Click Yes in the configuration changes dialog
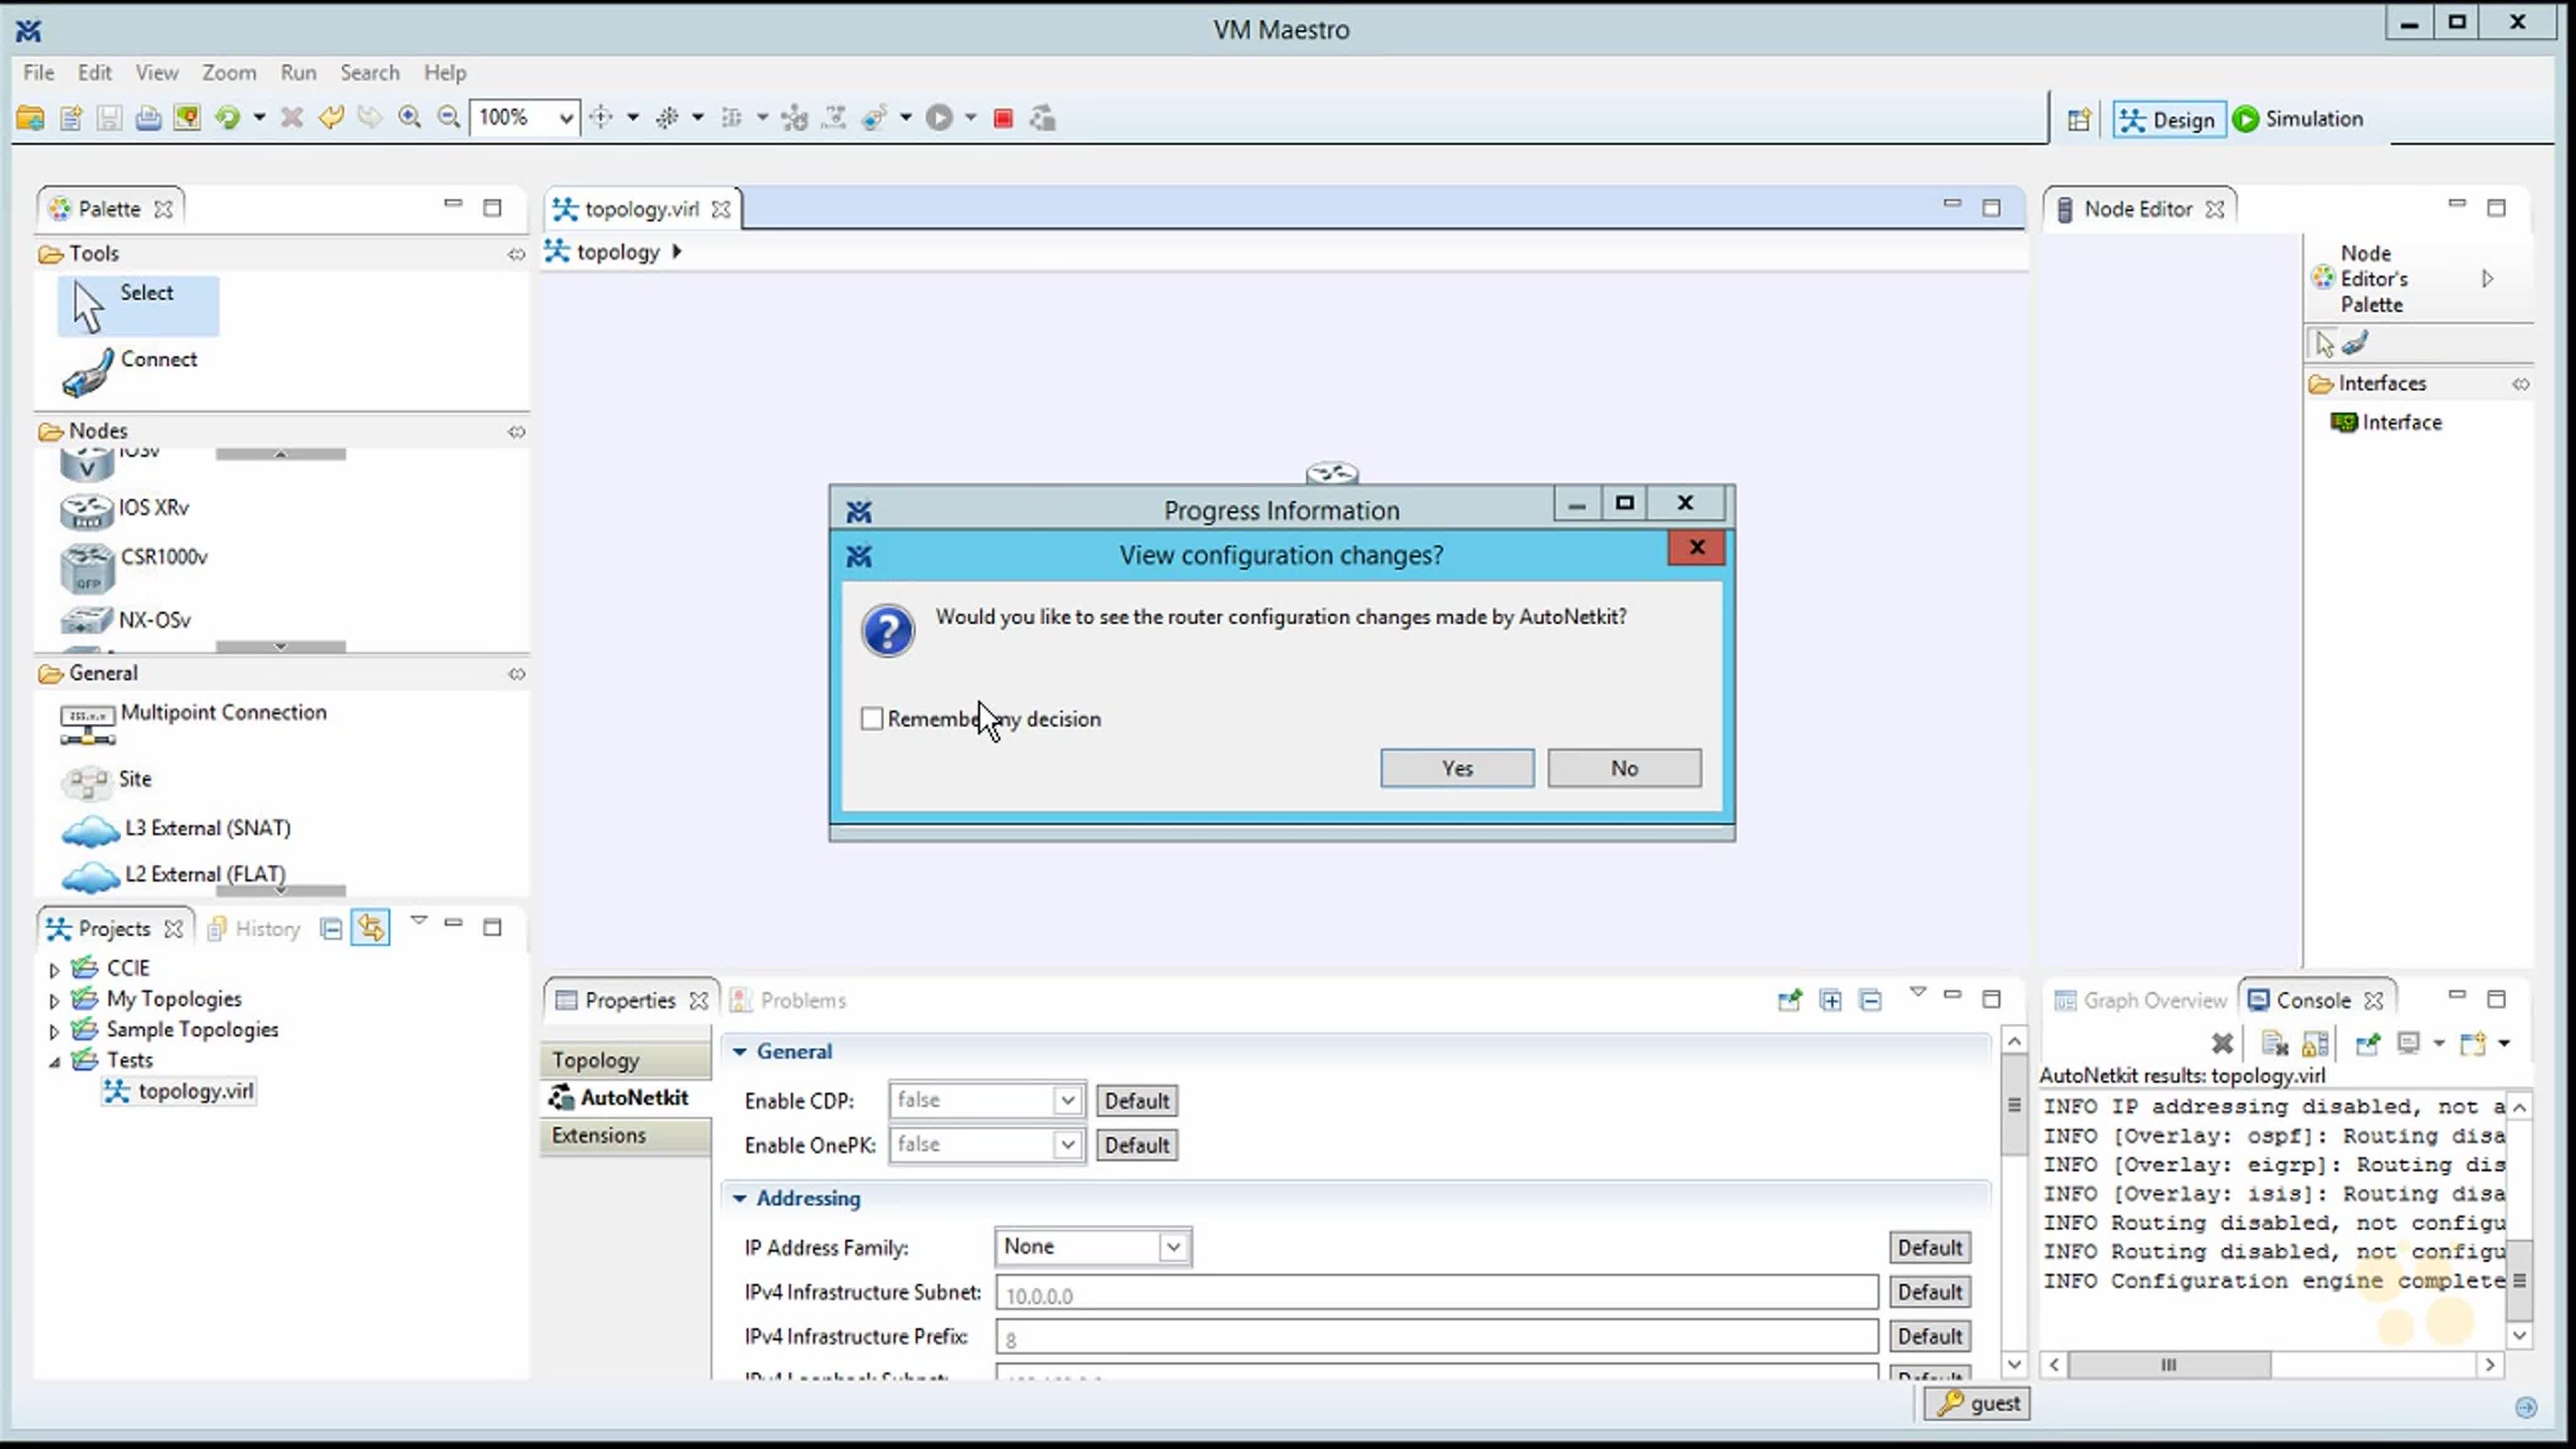The height and width of the screenshot is (1449, 2576). (x=1457, y=768)
